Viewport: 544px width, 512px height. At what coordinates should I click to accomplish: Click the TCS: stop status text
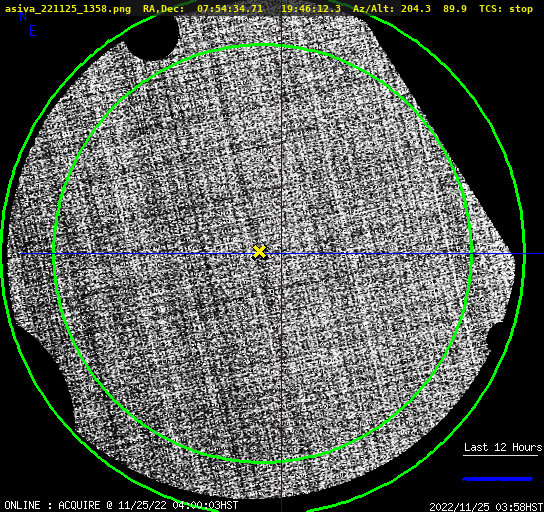click(506, 9)
